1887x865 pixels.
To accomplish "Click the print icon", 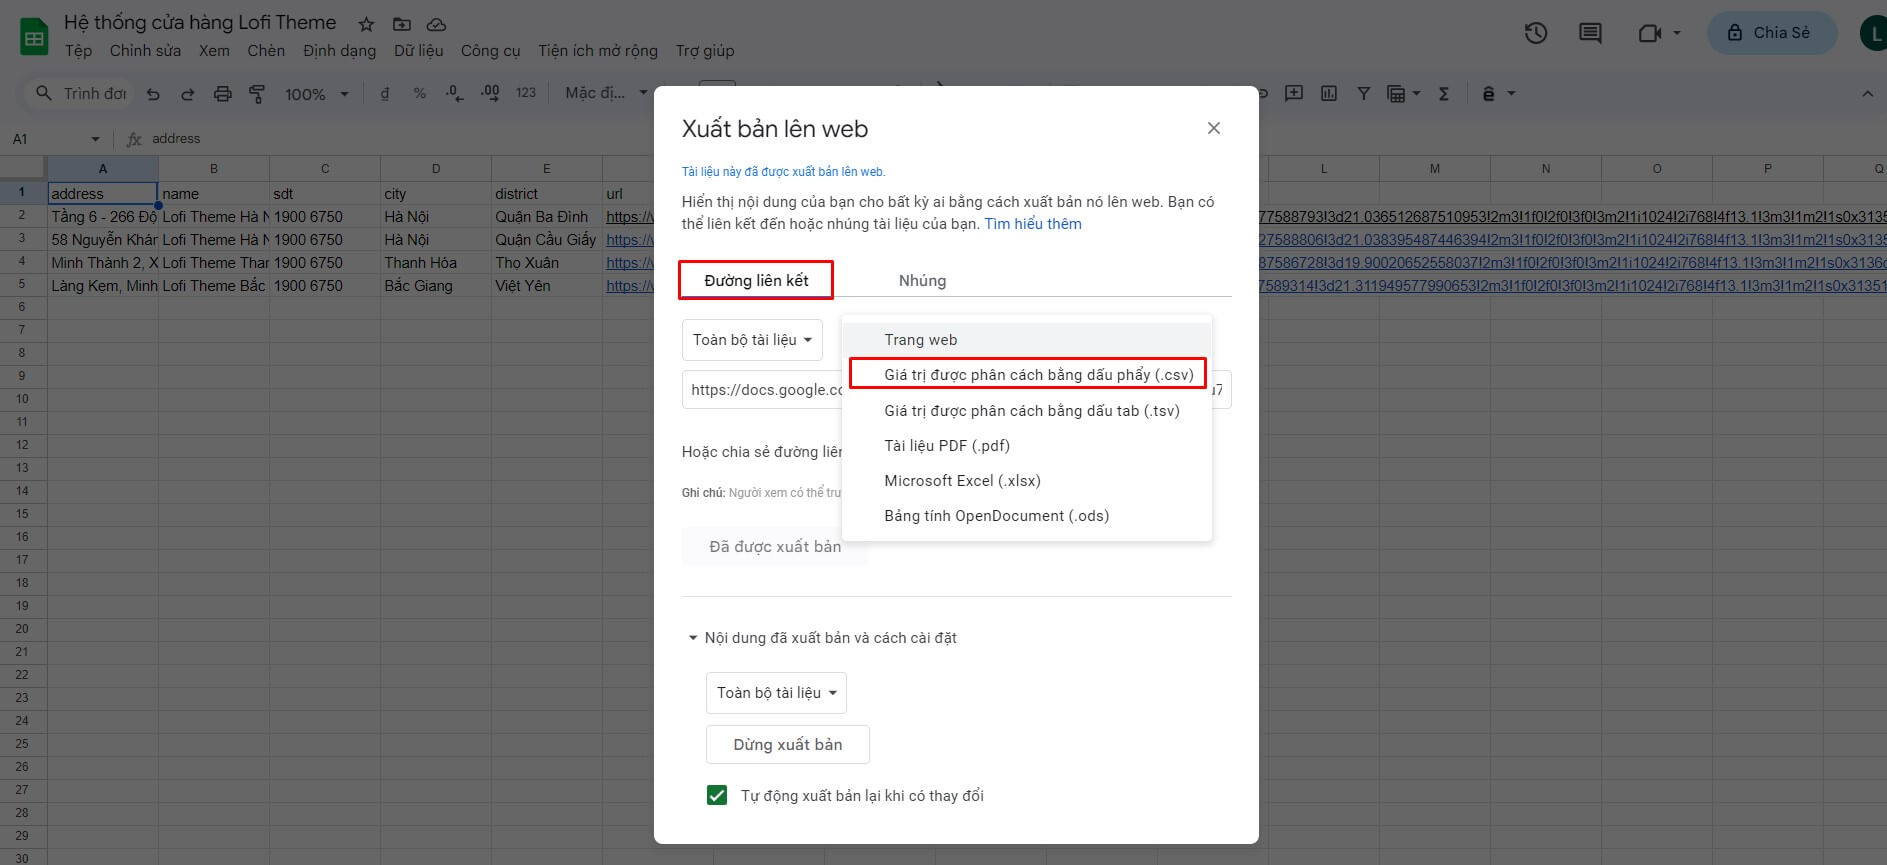I will [x=222, y=94].
